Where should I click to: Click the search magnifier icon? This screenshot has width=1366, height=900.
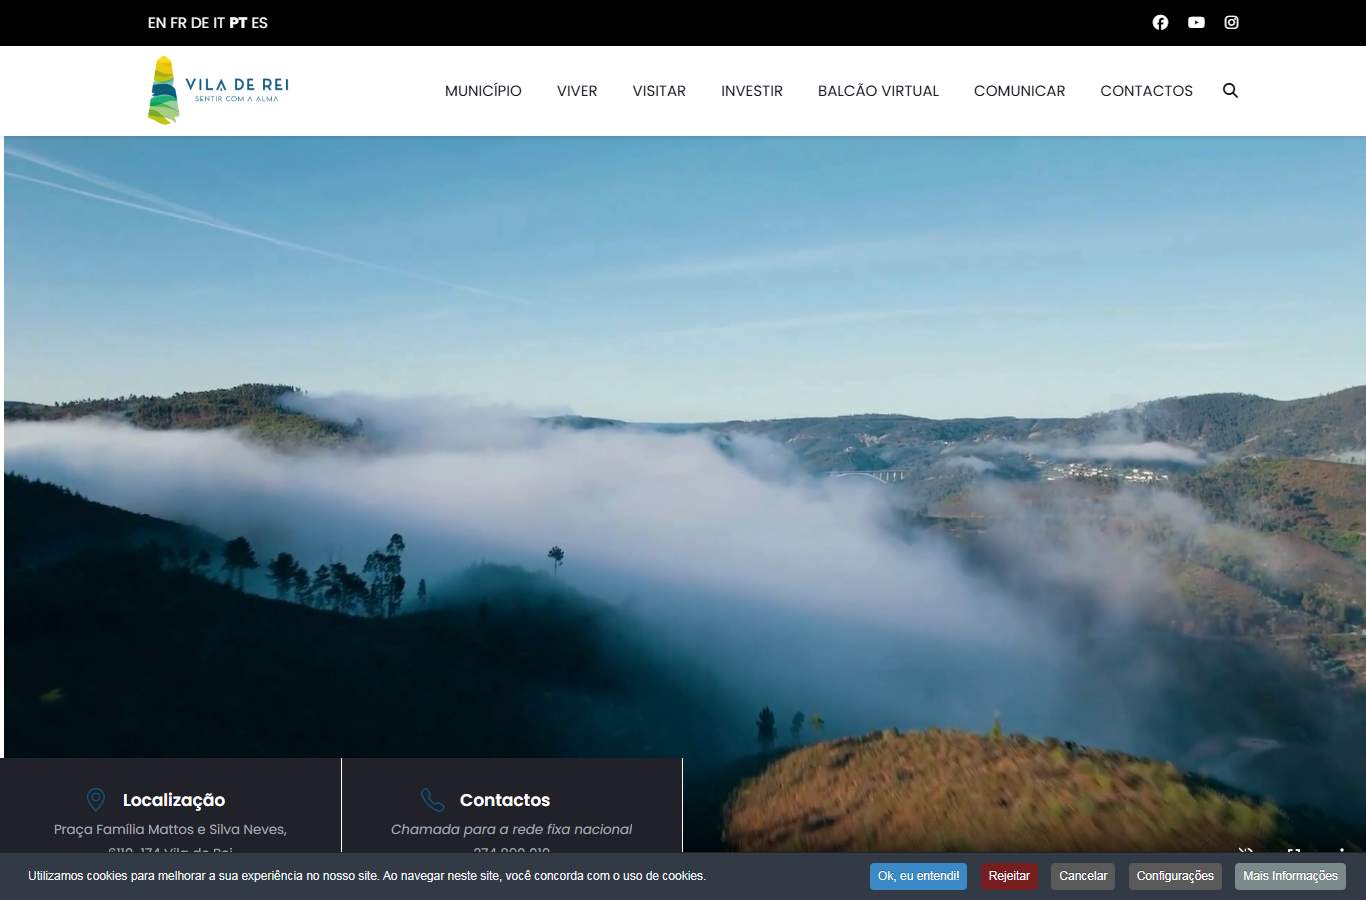pyautogui.click(x=1230, y=90)
